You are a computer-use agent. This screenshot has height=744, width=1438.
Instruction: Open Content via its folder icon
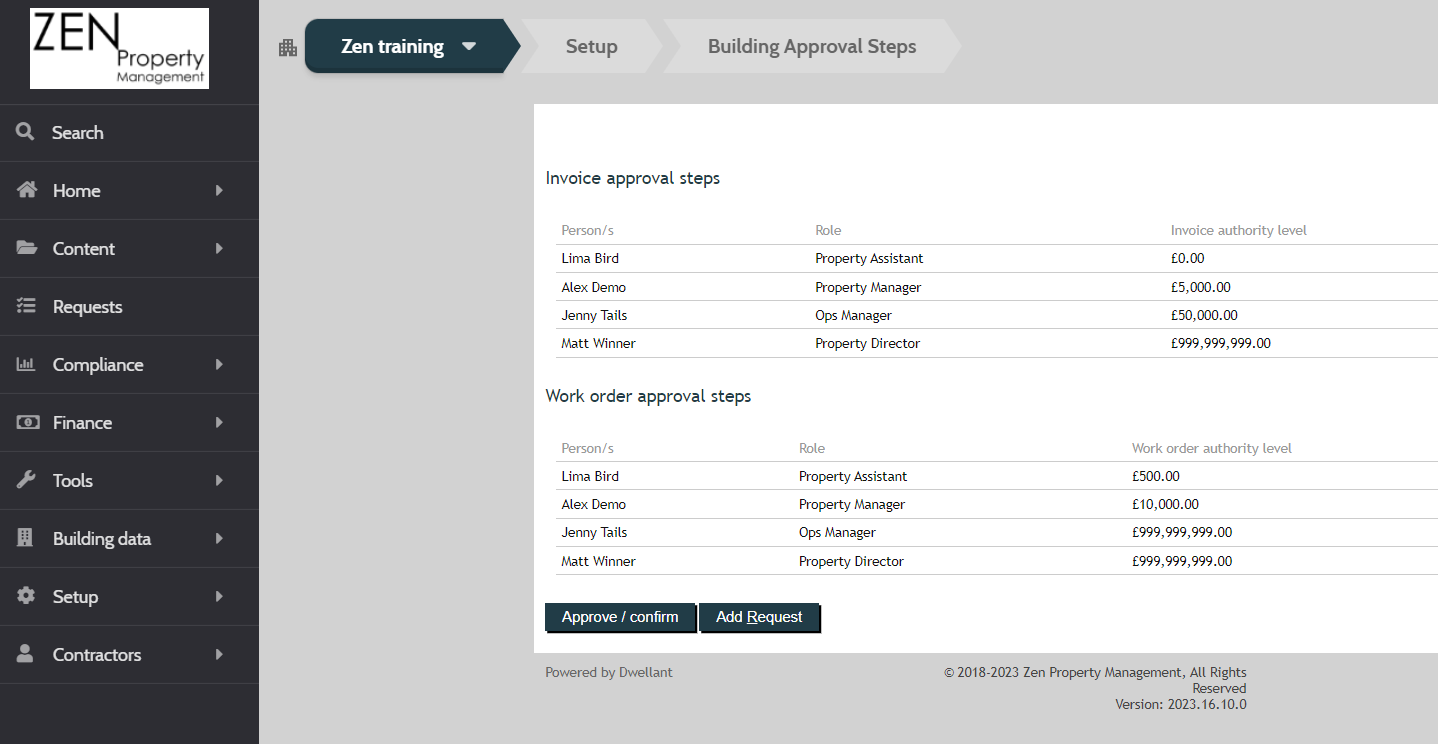click(x=25, y=248)
